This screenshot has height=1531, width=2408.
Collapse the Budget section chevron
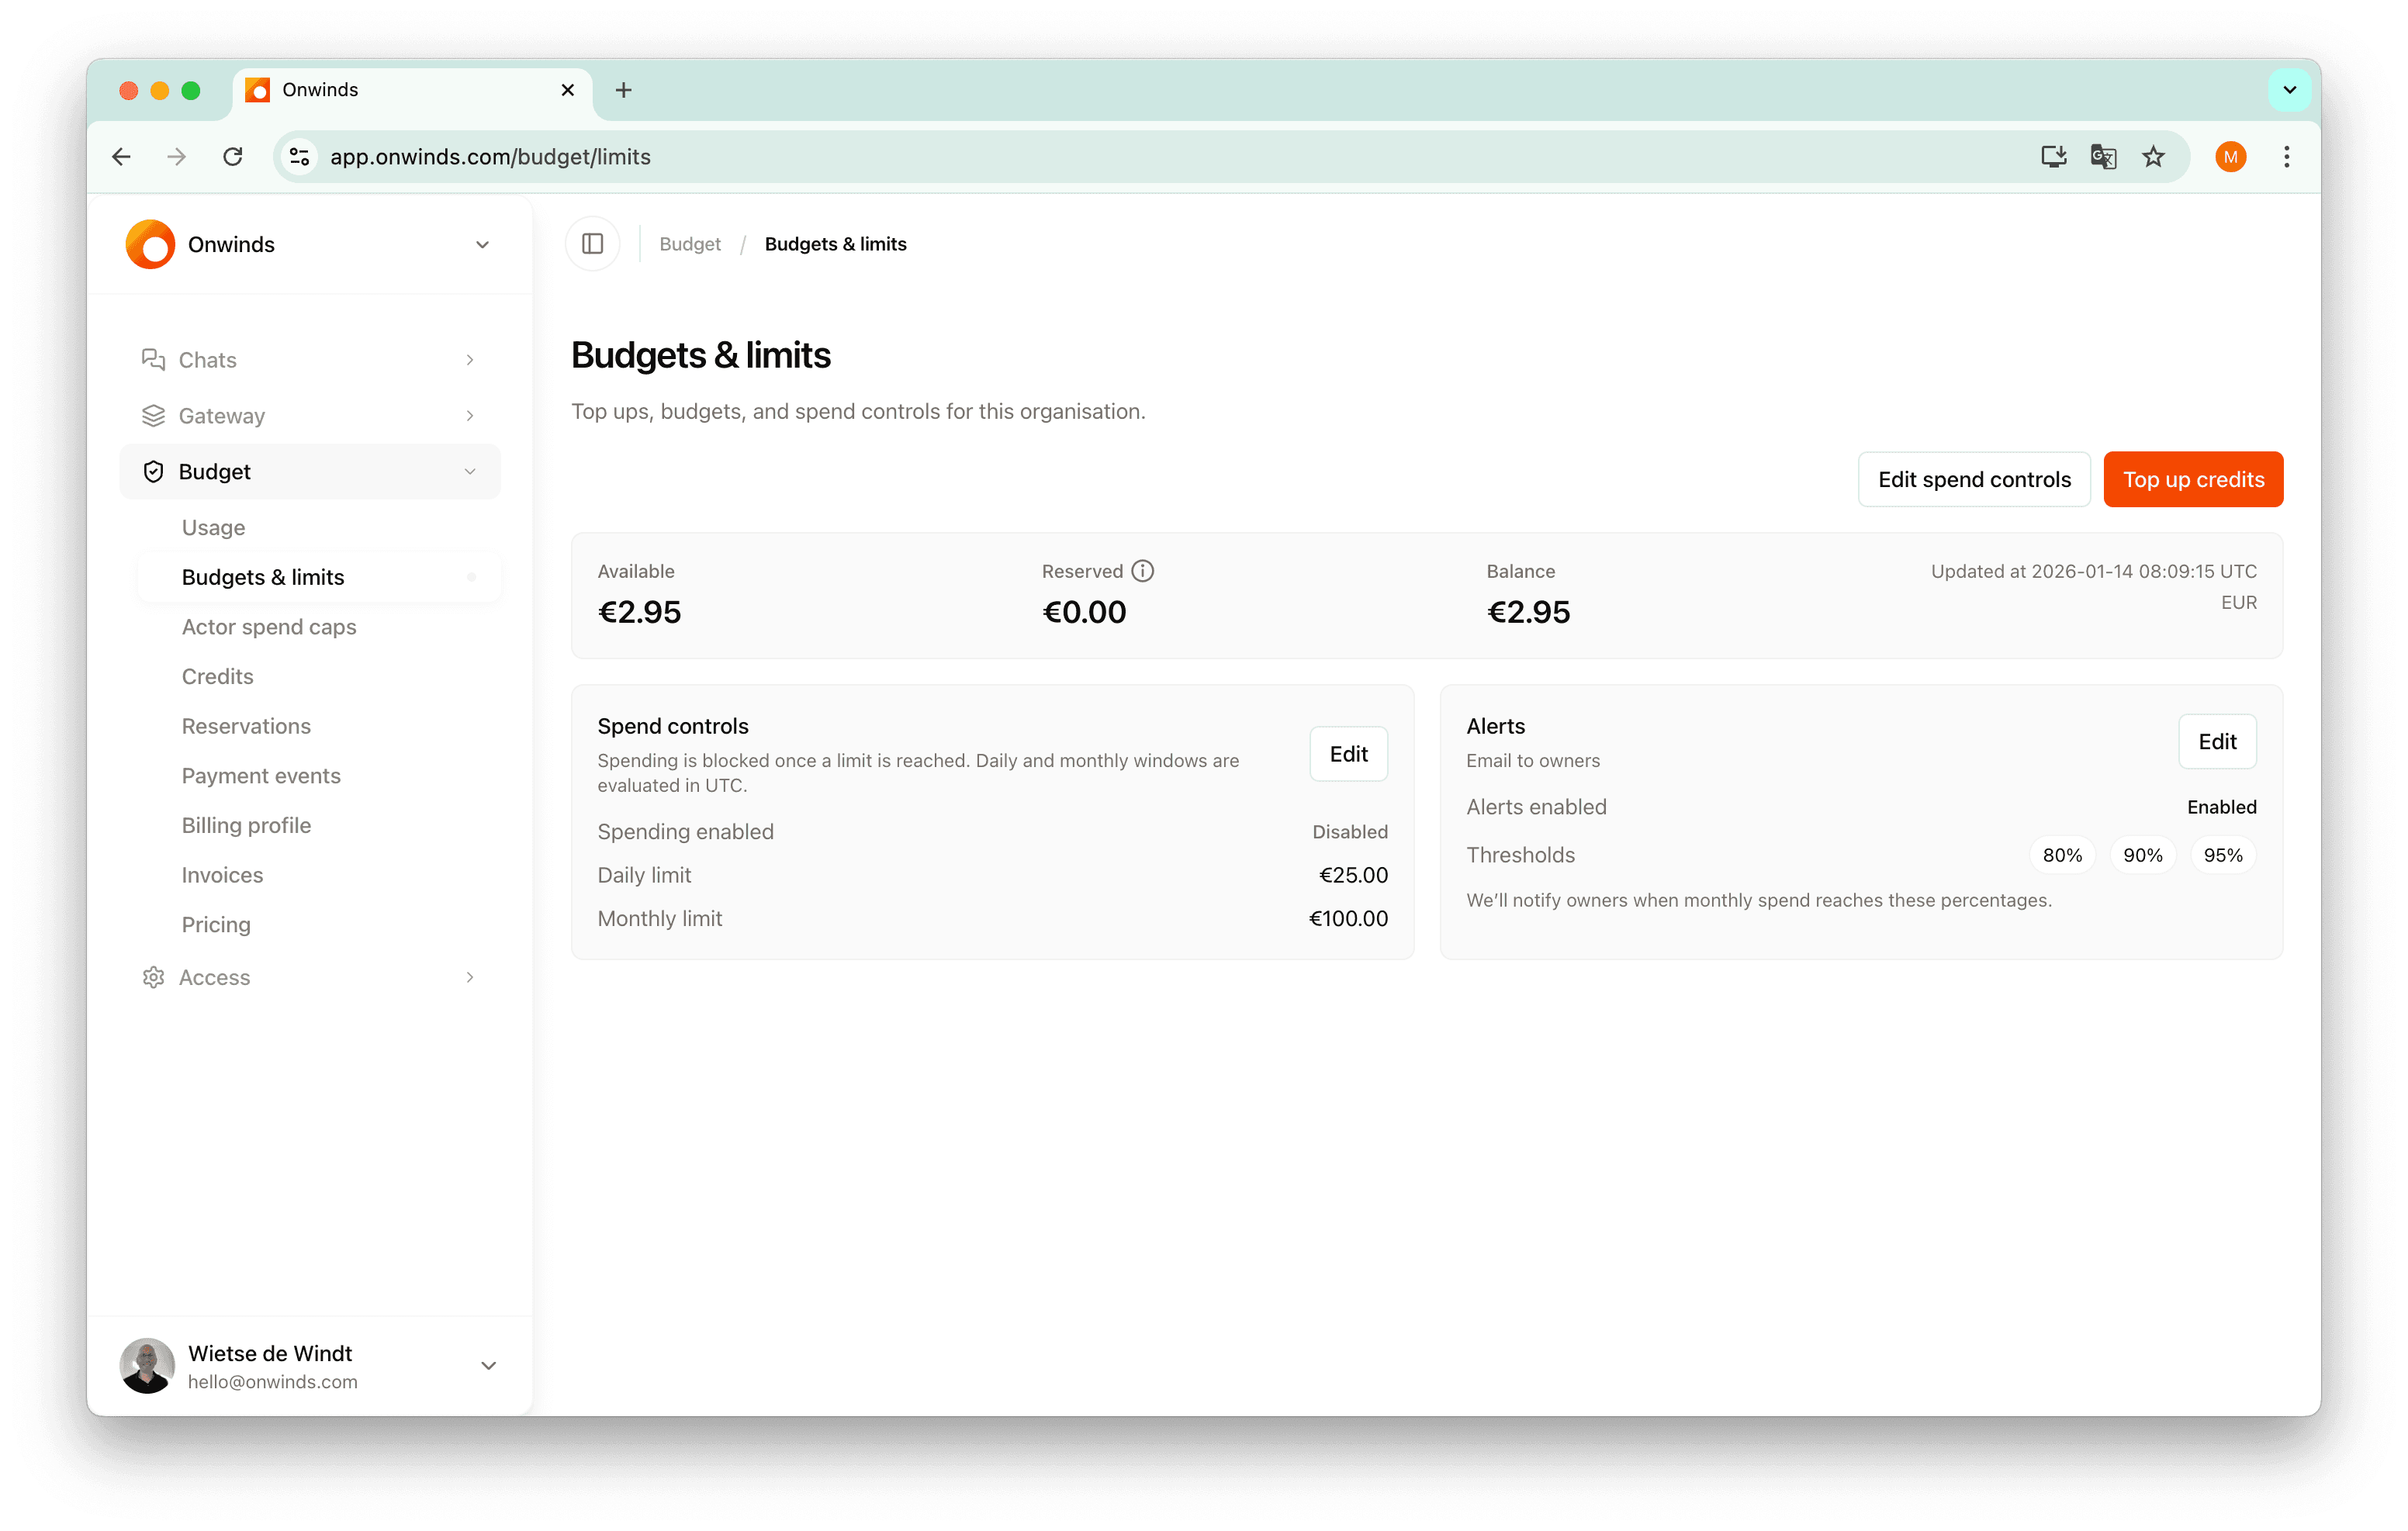pyautogui.click(x=470, y=471)
